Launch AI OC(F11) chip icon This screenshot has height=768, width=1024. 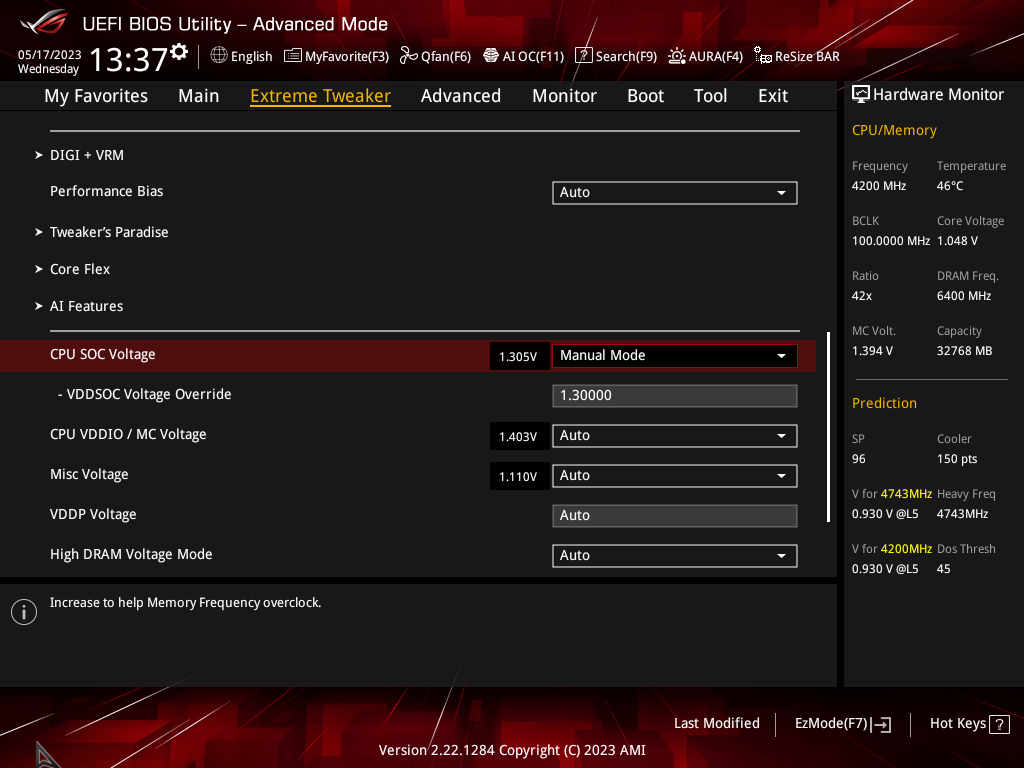(x=490, y=56)
